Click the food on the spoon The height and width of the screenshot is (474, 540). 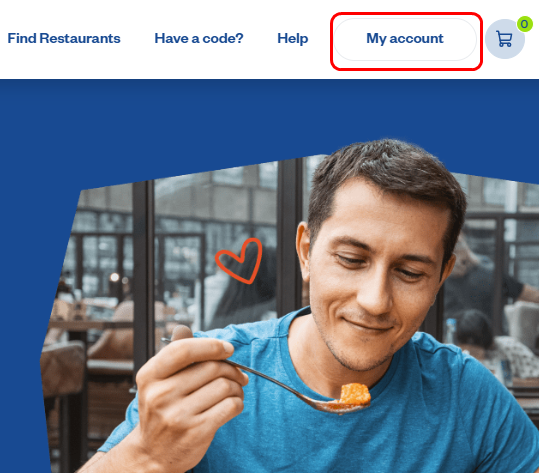pos(355,394)
